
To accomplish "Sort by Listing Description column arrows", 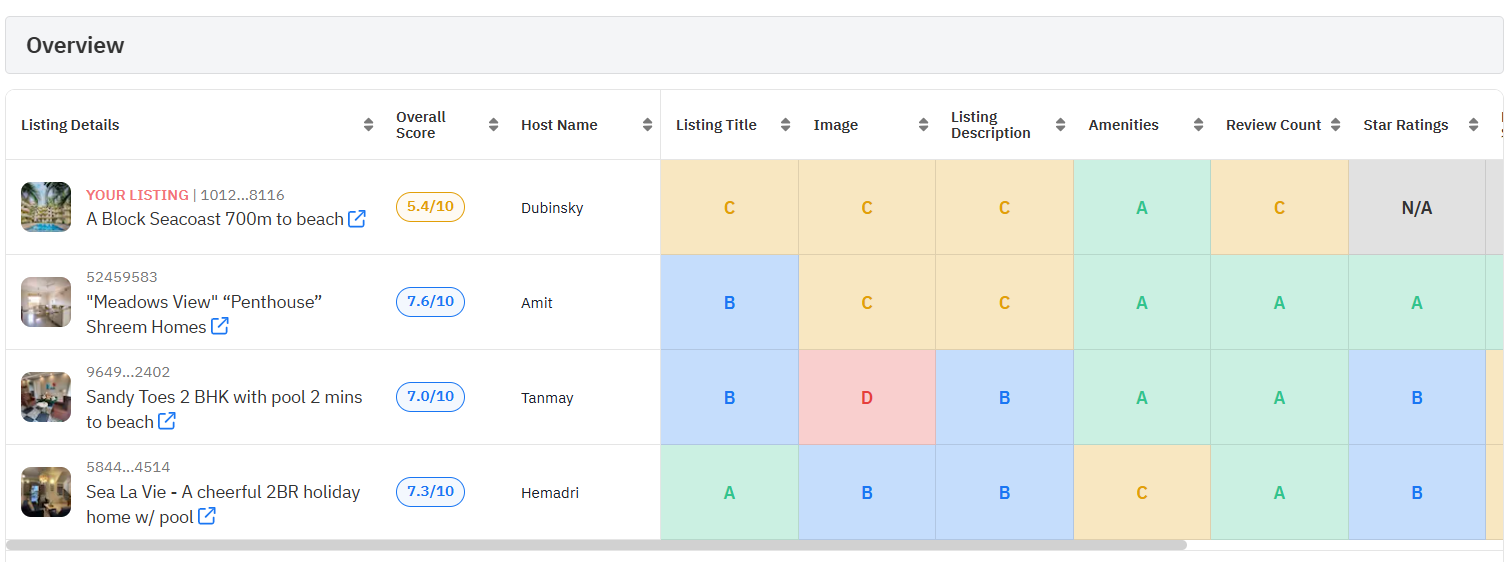I will tap(1060, 125).
